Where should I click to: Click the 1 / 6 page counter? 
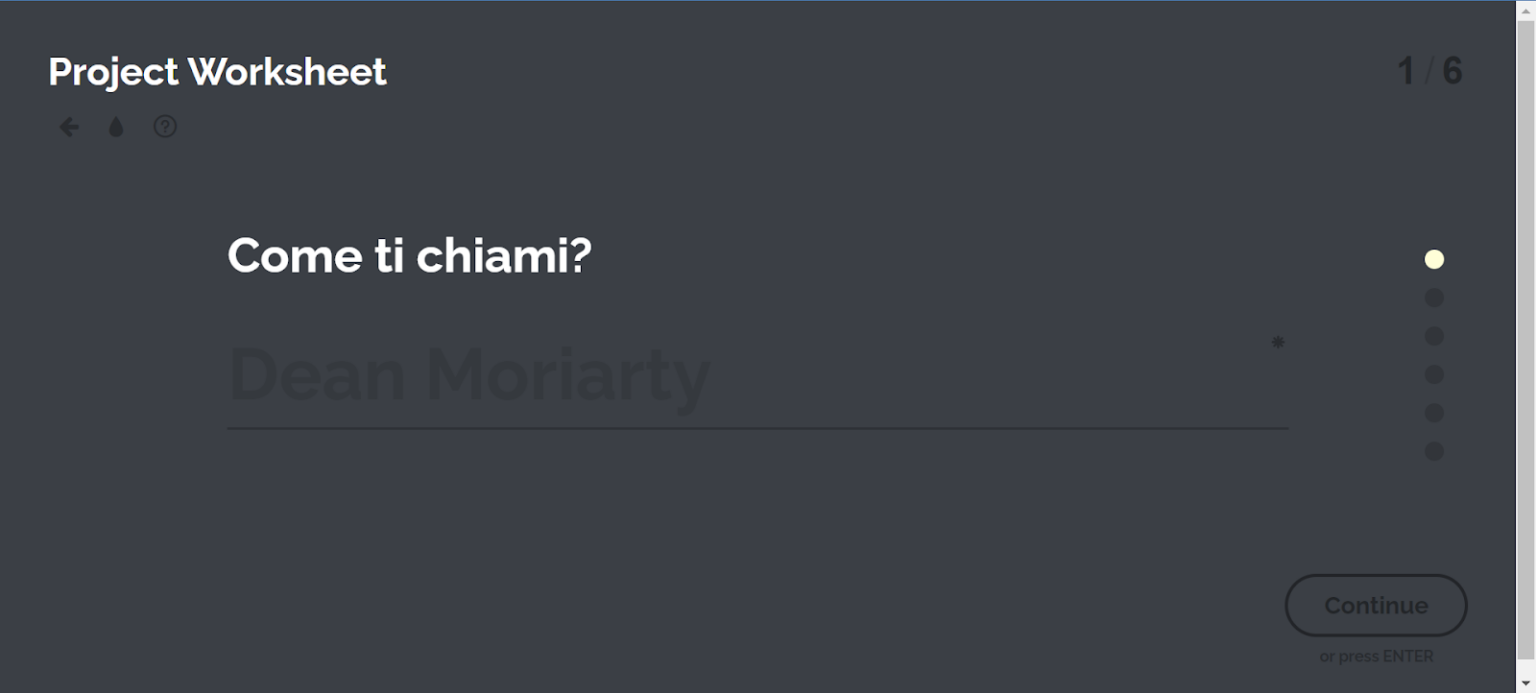(1429, 72)
